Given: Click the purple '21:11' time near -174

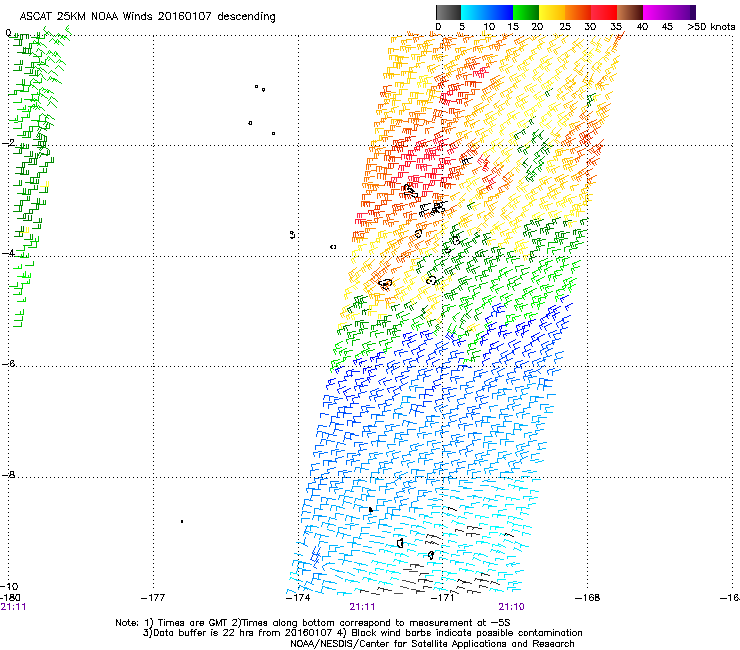Looking at the screenshot, I should (x=362, y=607).
